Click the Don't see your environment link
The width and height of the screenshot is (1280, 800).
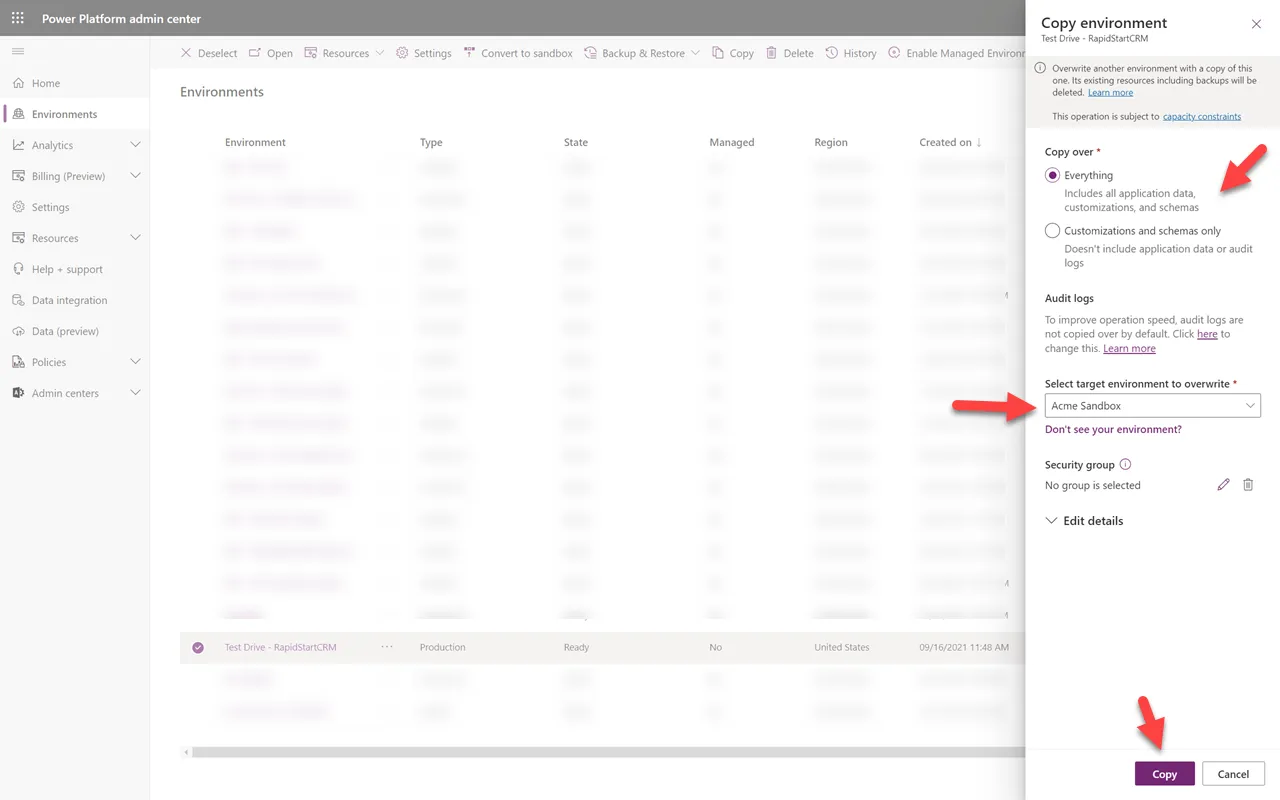pos(1113,428)
